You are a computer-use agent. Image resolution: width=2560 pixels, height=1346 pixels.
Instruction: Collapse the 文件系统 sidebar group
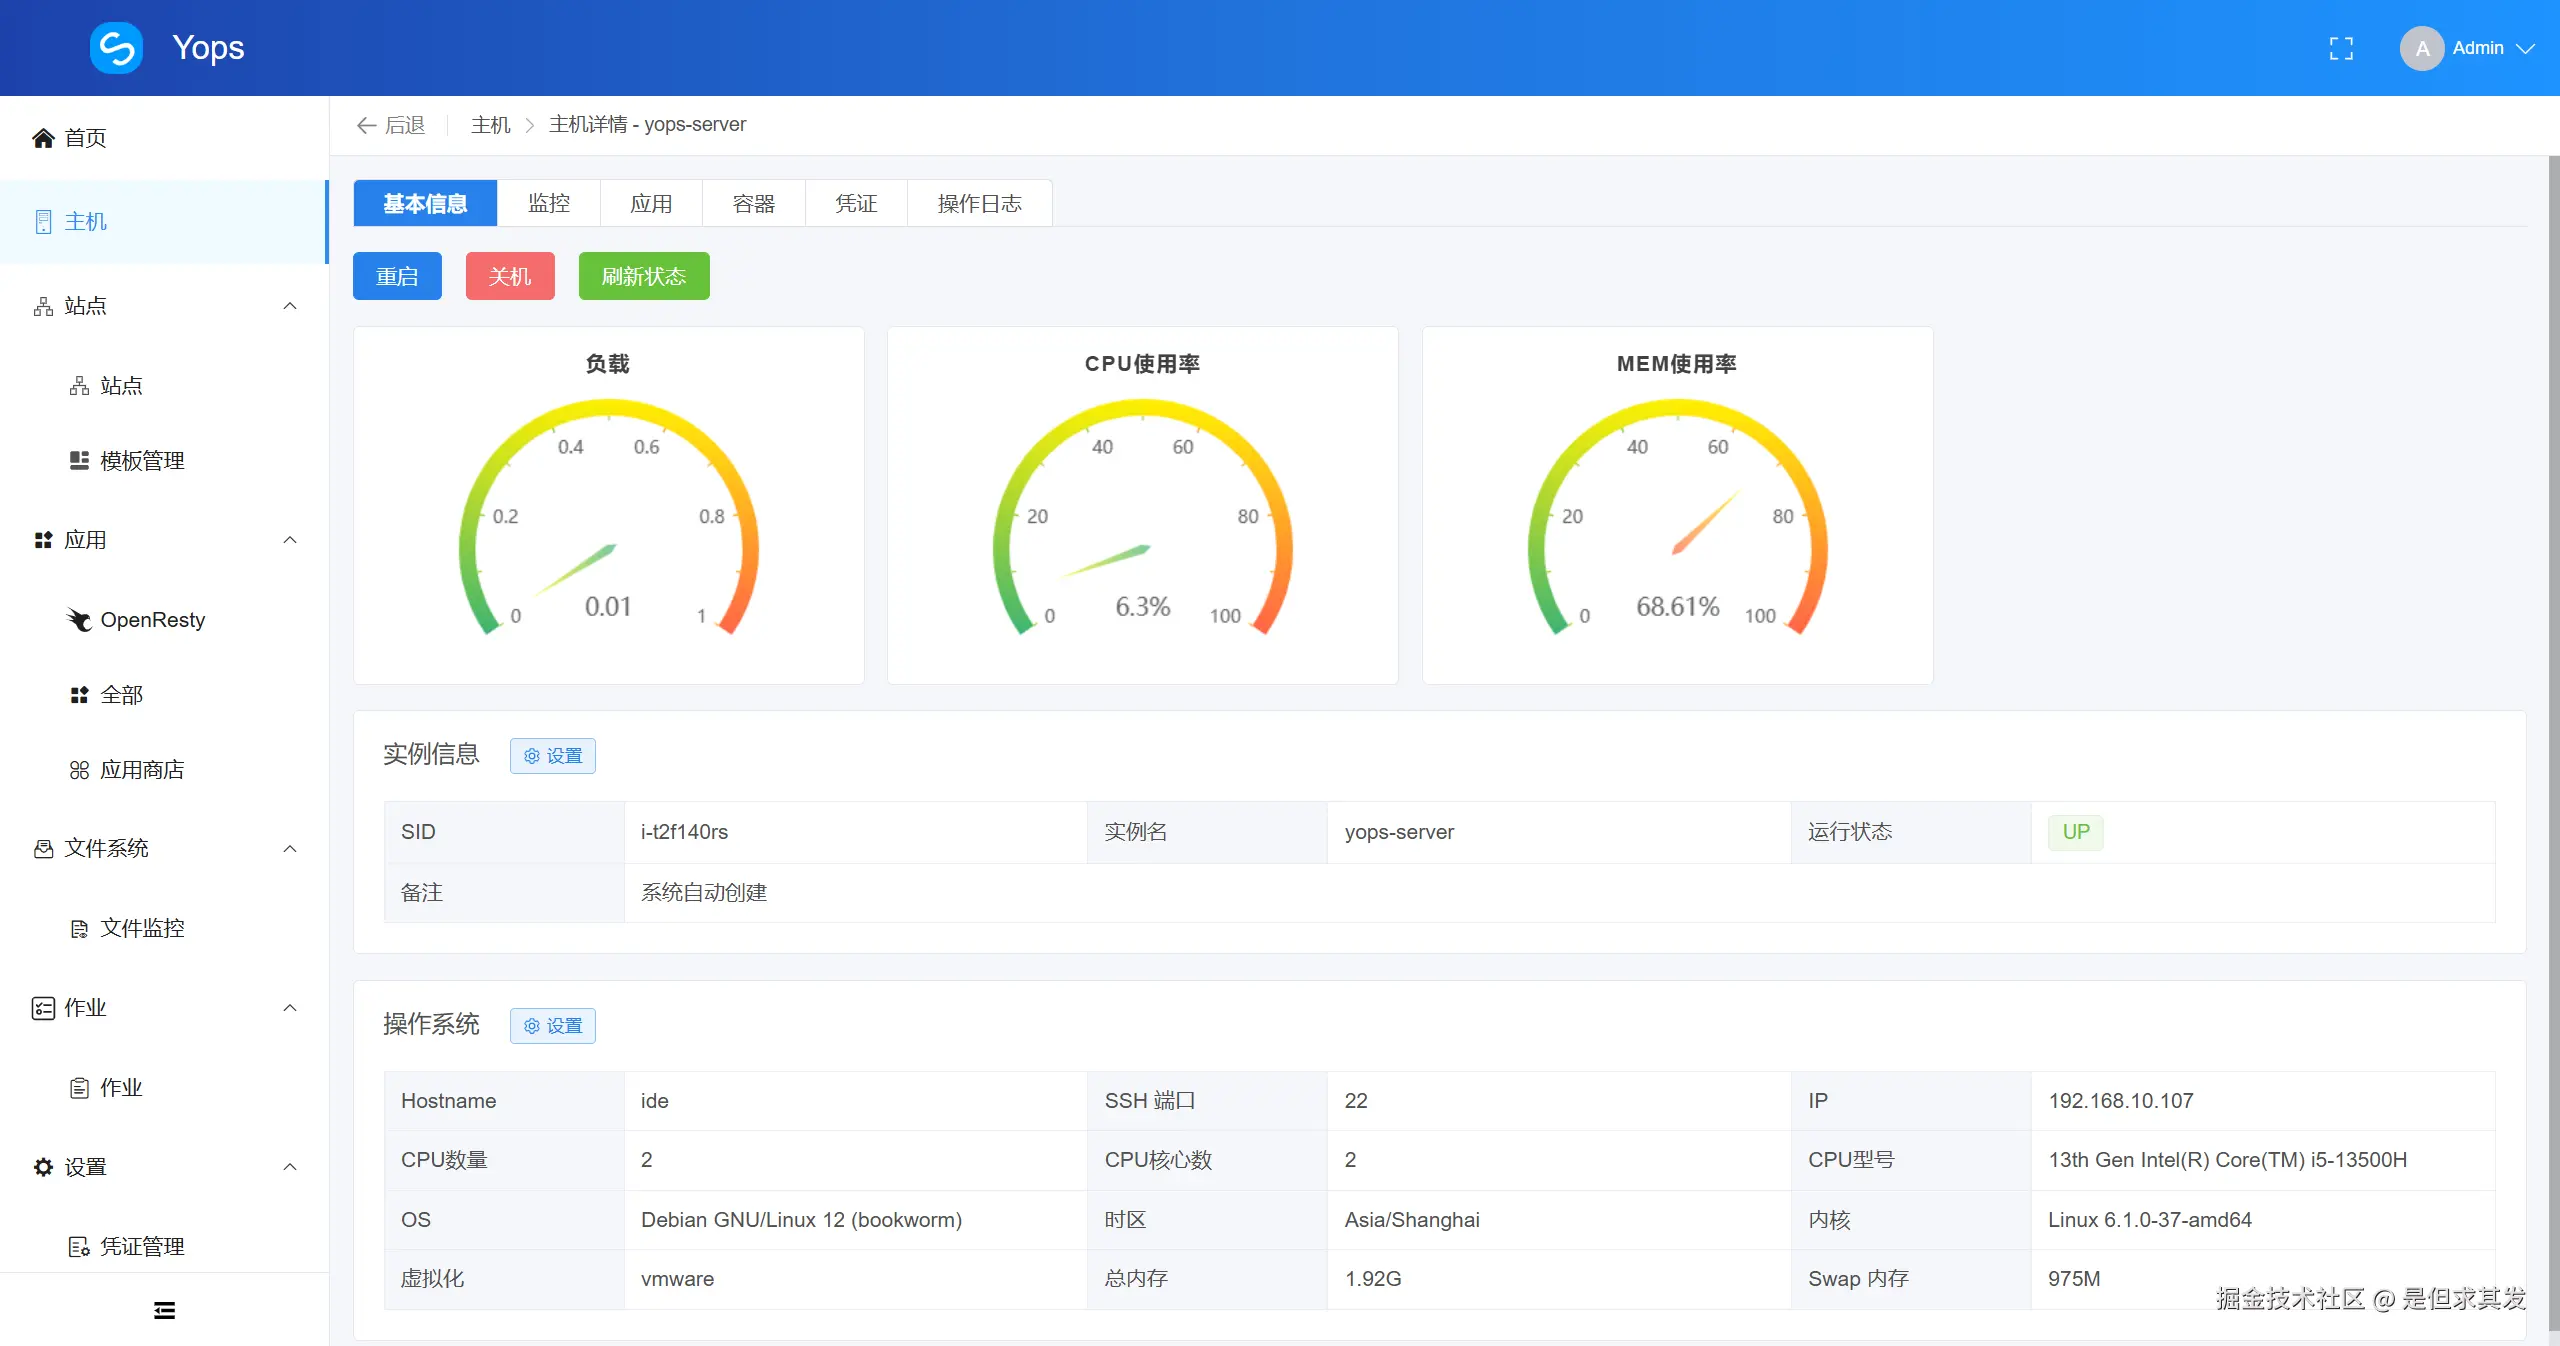pyautogui.click(x=290, y=849)
